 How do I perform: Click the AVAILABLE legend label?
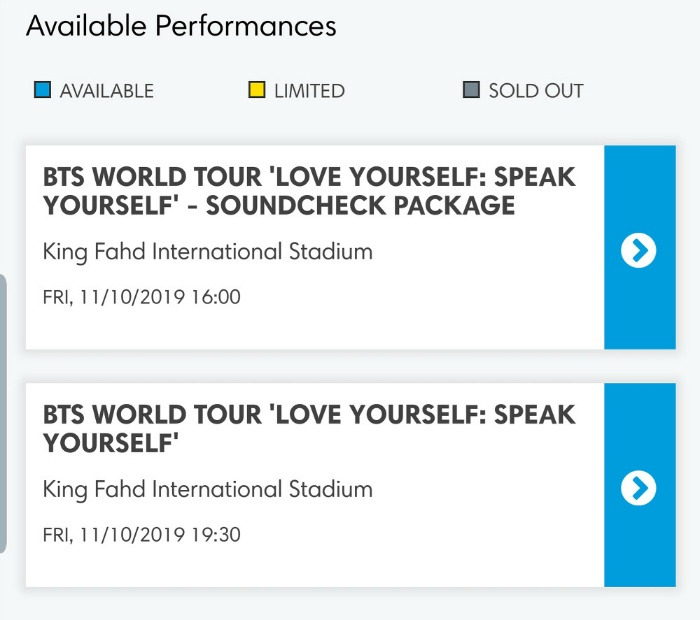click(x=107, y=91)
